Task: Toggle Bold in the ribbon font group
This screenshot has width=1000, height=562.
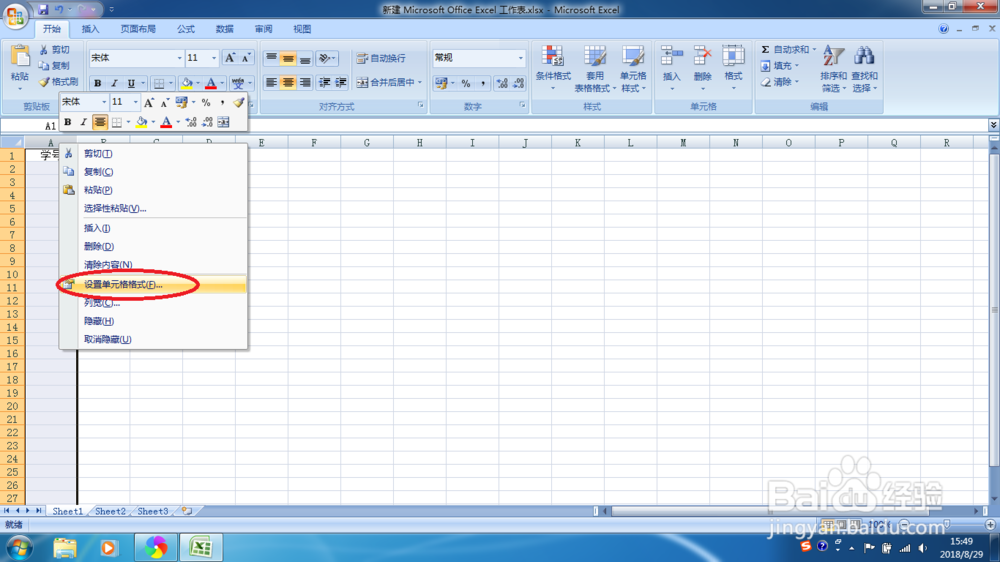Action: click(98, 83)
